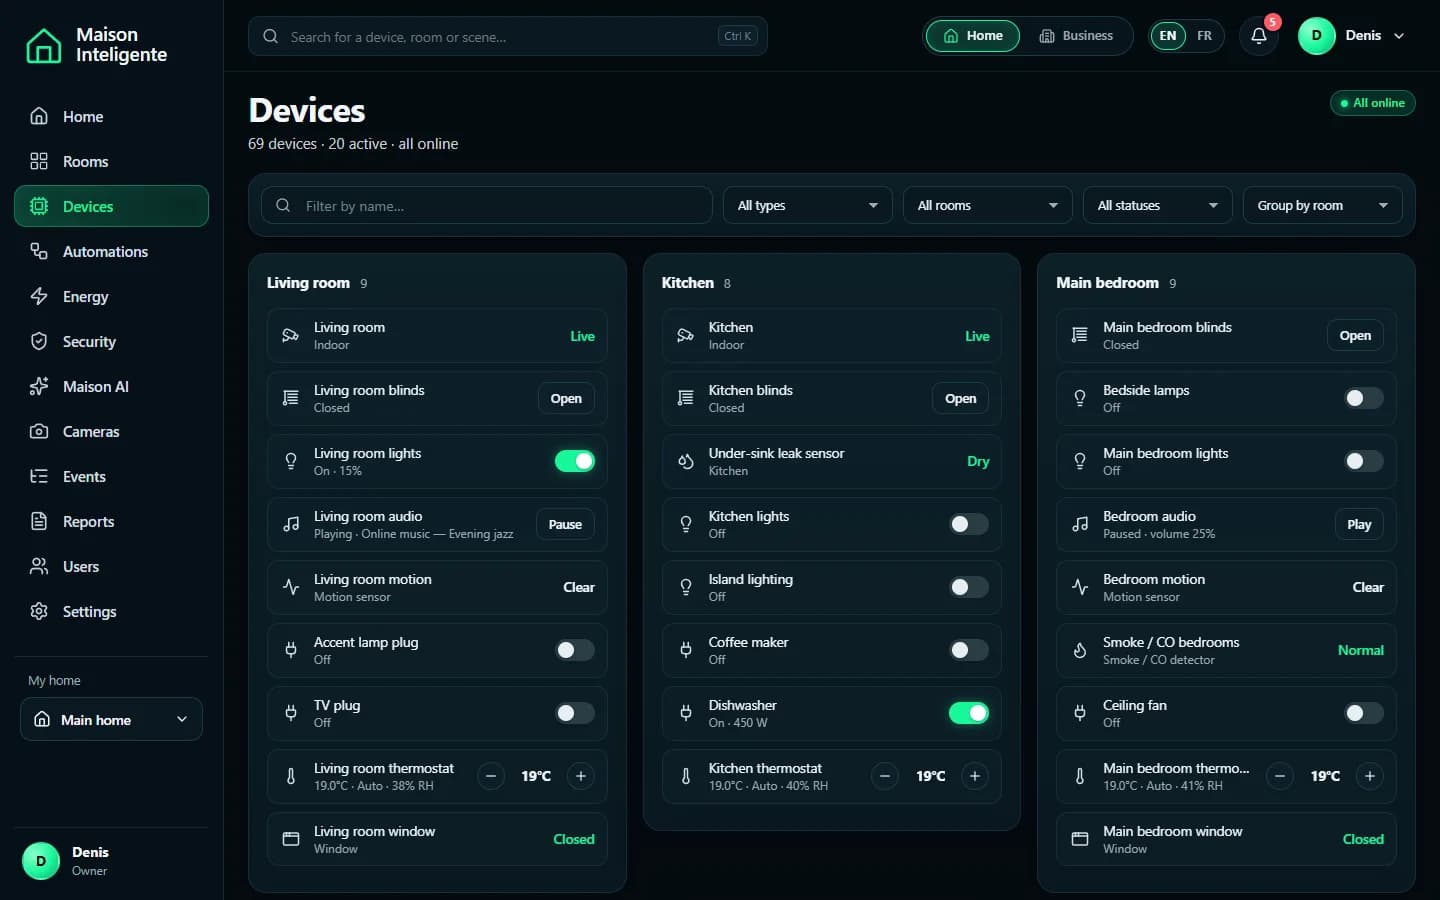Screen dimensions: 1440x900
Task: Click the Coffee maker plug icon
Action: click(x=686, y=650)
